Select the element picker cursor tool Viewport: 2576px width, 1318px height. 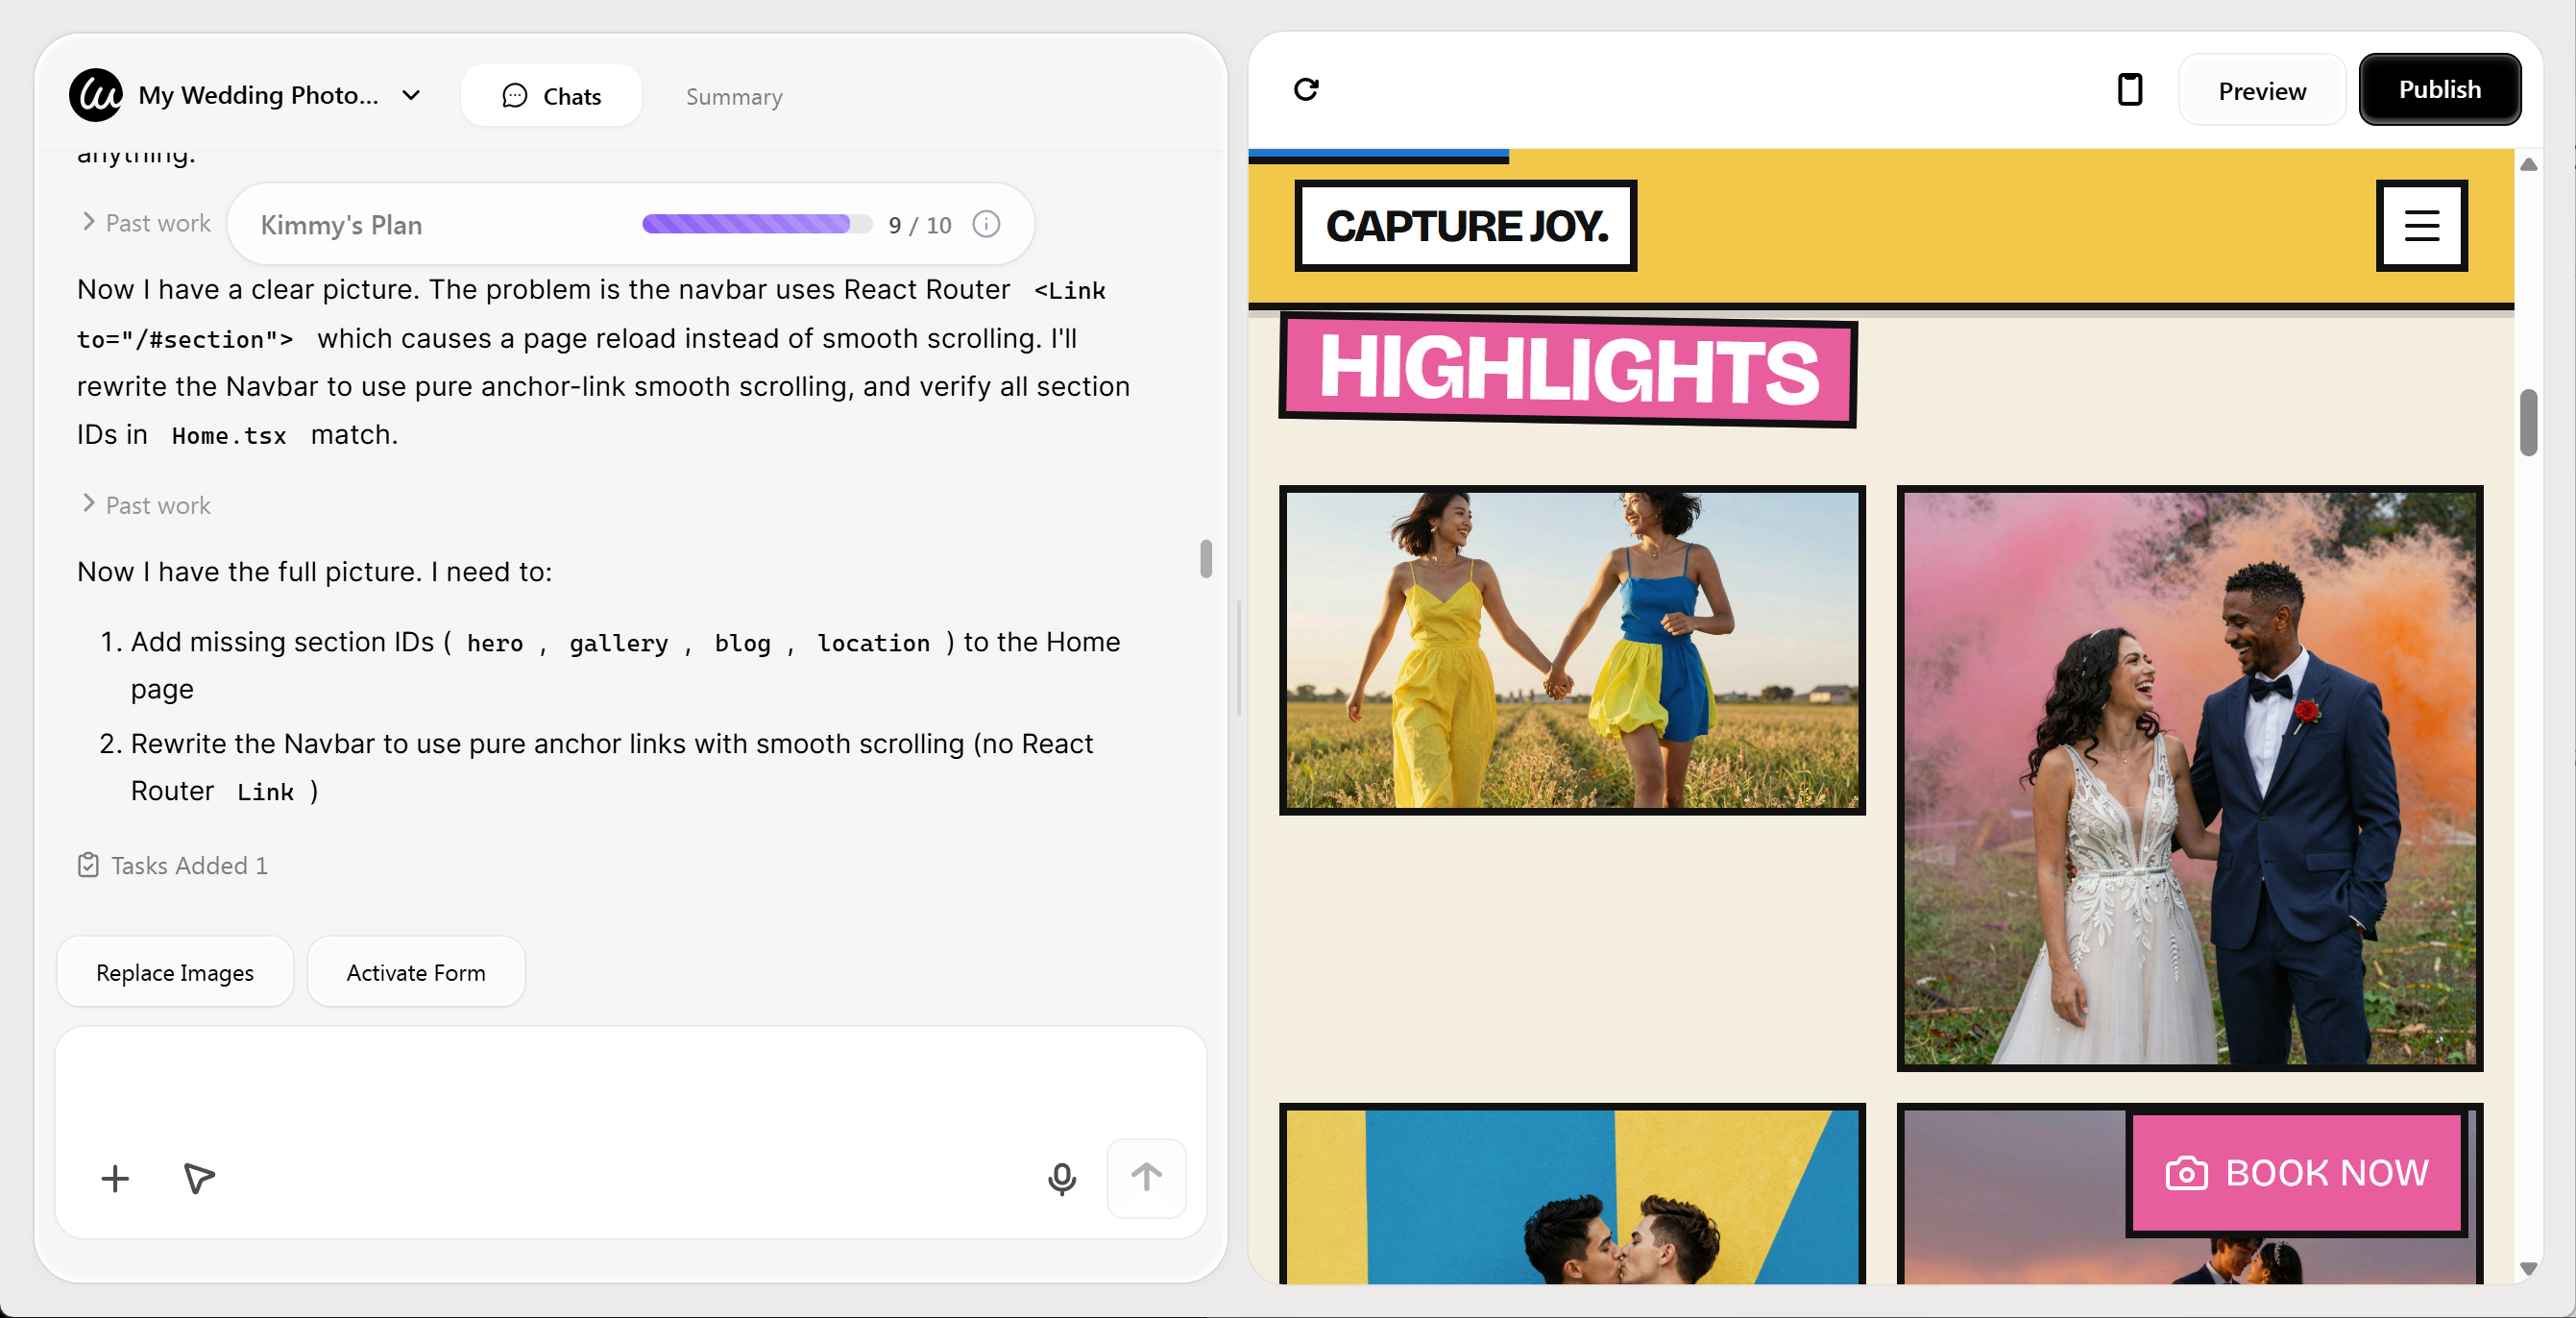click(x=197, y=1179)
